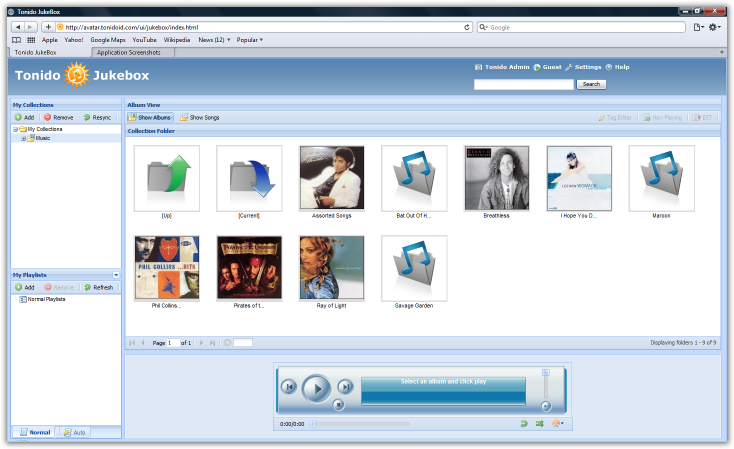734x449 pixels.
Task: Switch to Show Albums view
Action: [x=150, y=118]
